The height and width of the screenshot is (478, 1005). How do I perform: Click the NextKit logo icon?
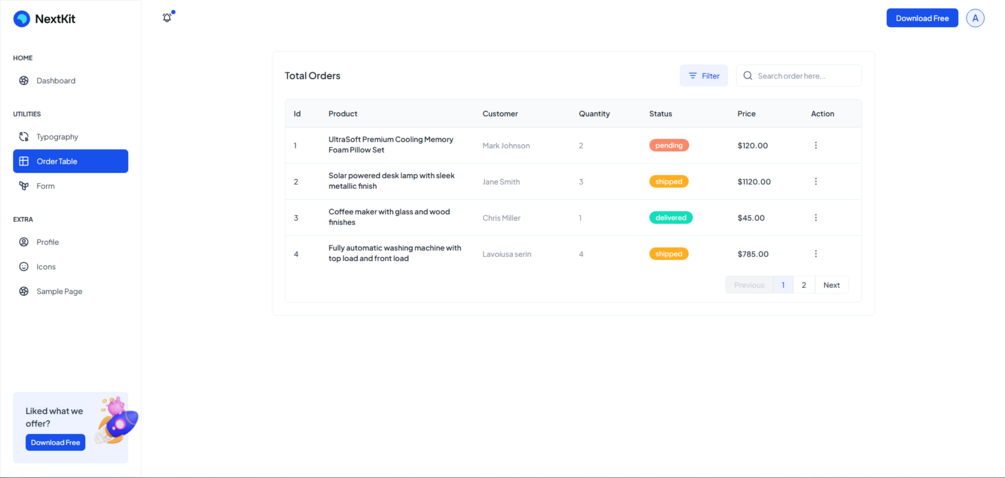coord(21,19)
